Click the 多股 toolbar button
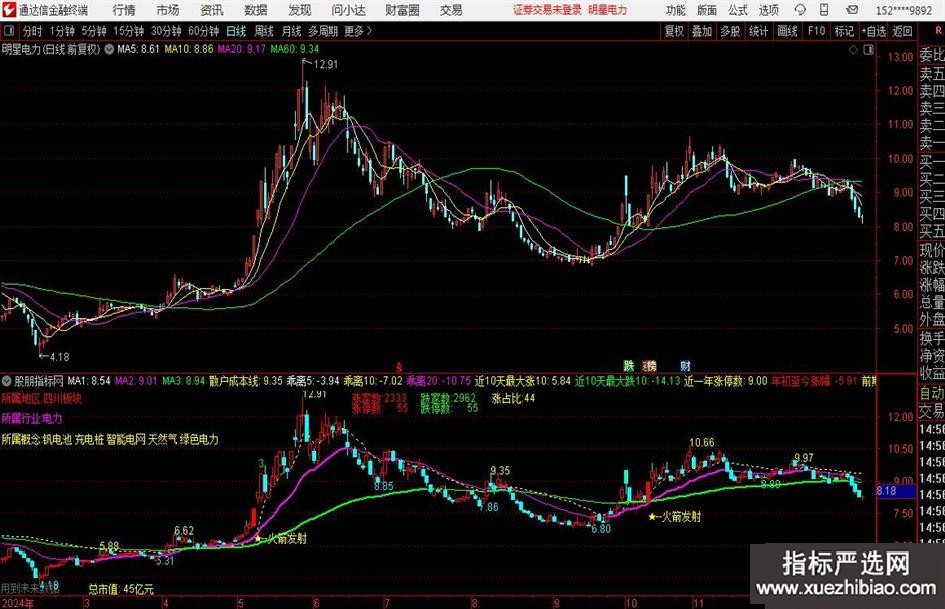 pos(730,31)
